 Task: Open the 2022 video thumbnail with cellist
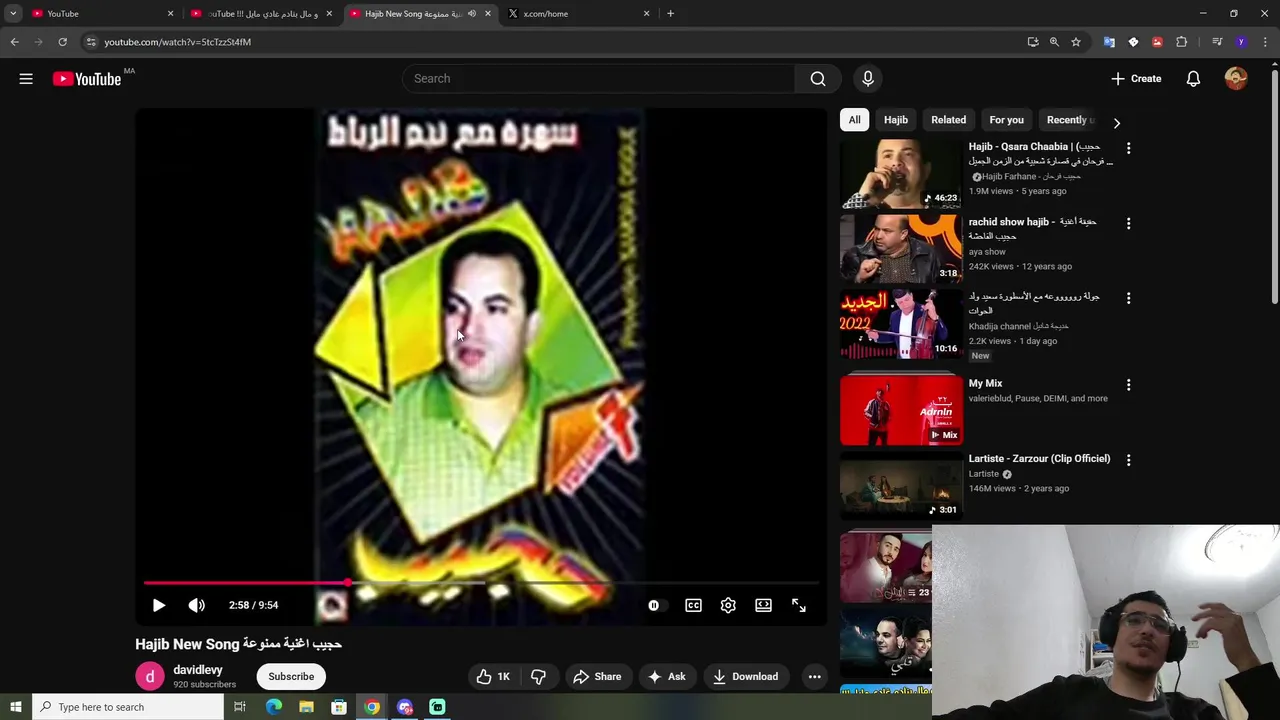pos(901,325)
